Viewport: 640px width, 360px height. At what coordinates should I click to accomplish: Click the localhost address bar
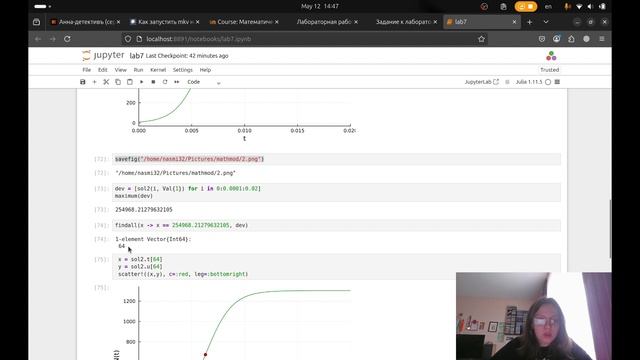pyautogui.click(x=306, y=39)
